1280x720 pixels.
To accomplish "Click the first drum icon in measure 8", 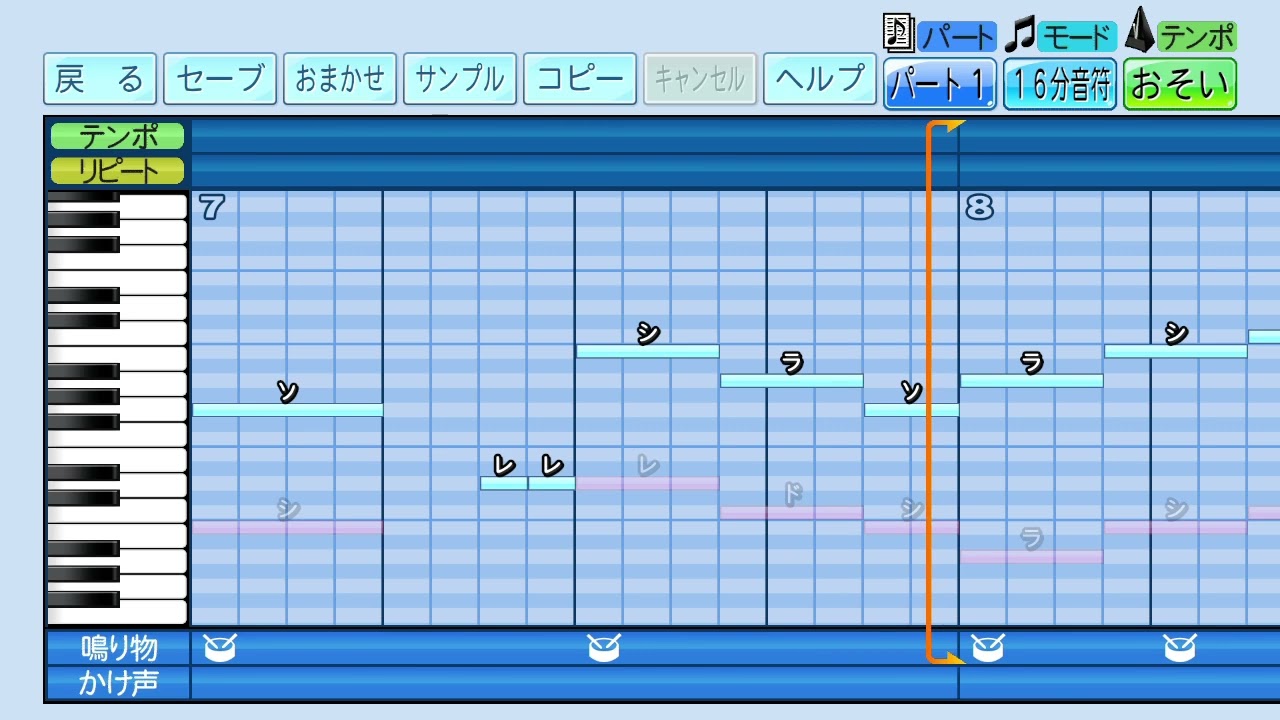I will pyautogui.click(x=987, y=648).
